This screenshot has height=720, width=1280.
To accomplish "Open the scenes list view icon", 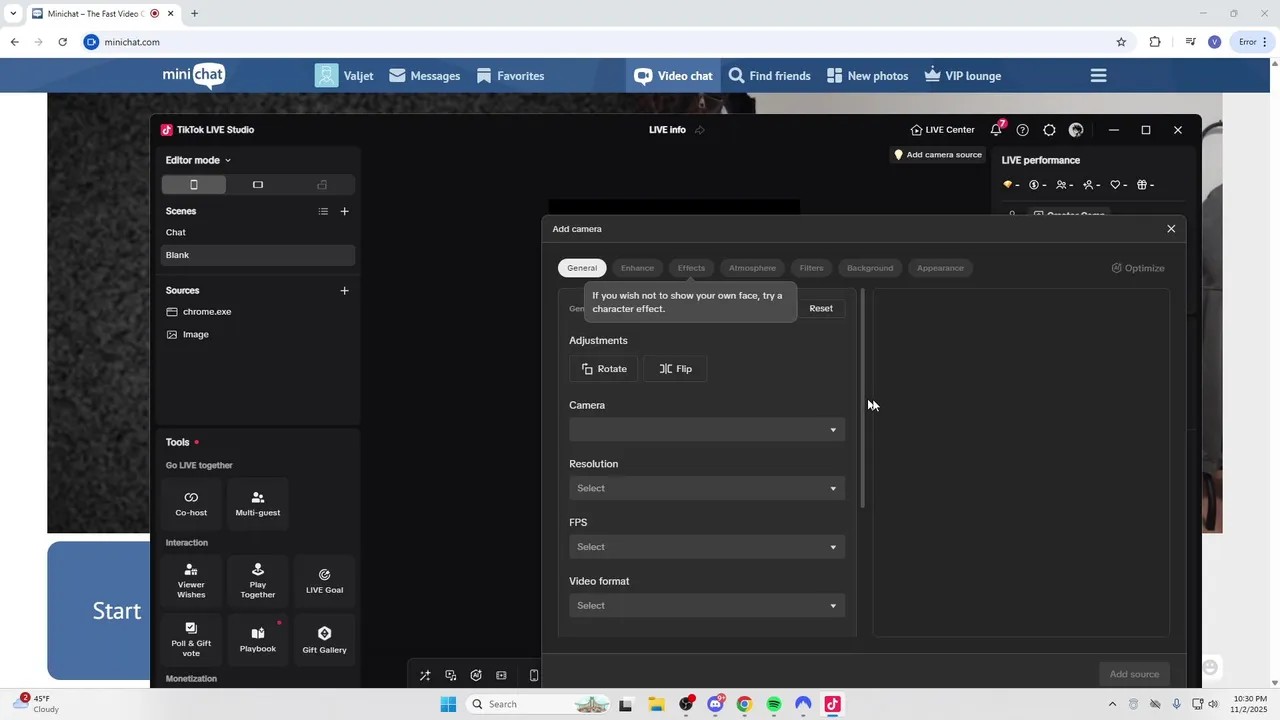I will 323,211.
